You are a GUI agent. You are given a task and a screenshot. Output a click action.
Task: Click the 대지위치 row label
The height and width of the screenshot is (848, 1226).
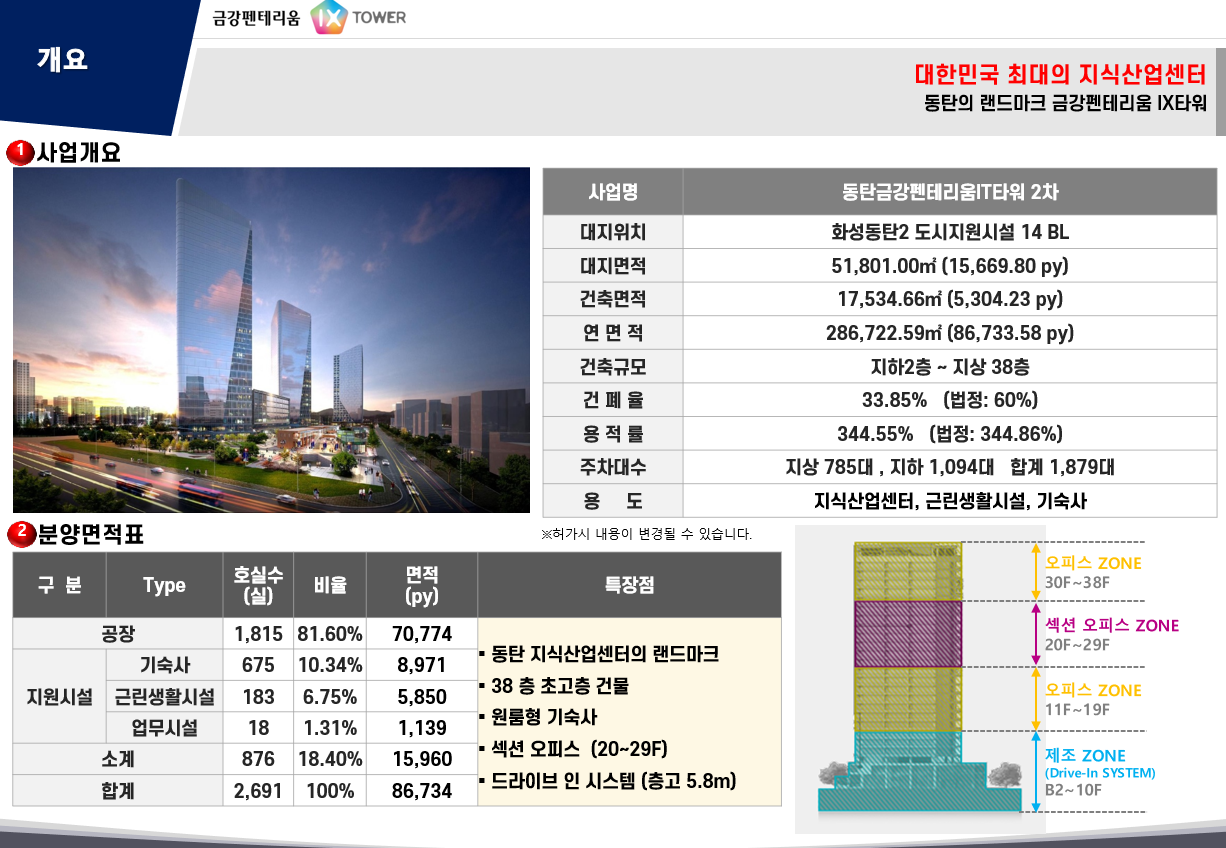tap(612, 232)
